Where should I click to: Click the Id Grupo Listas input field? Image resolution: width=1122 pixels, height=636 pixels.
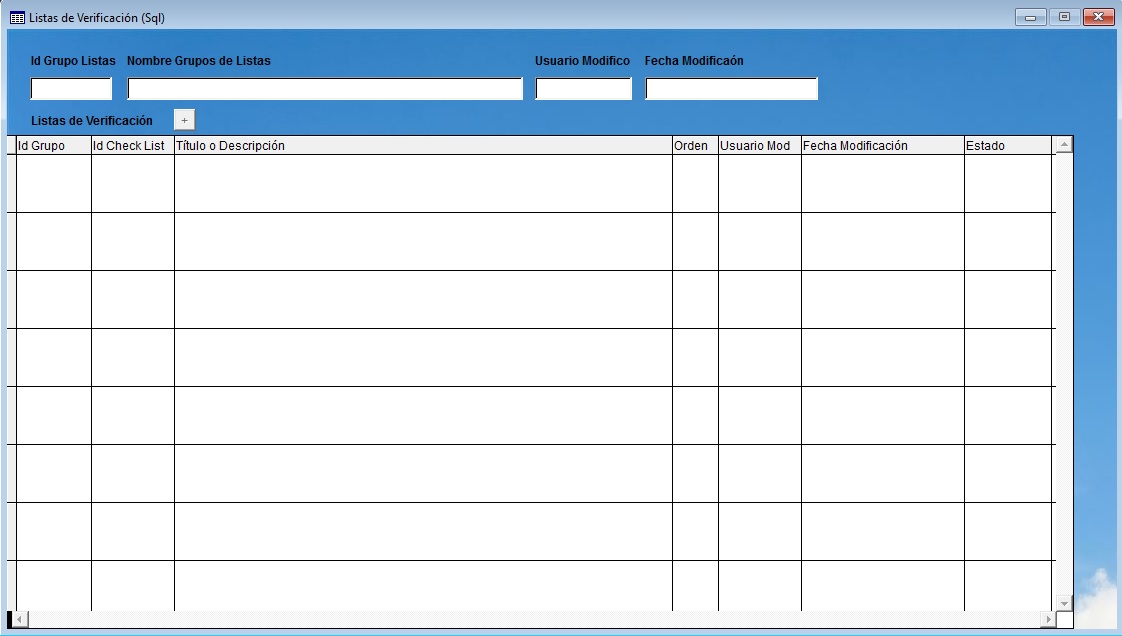[x=71, y=89]
